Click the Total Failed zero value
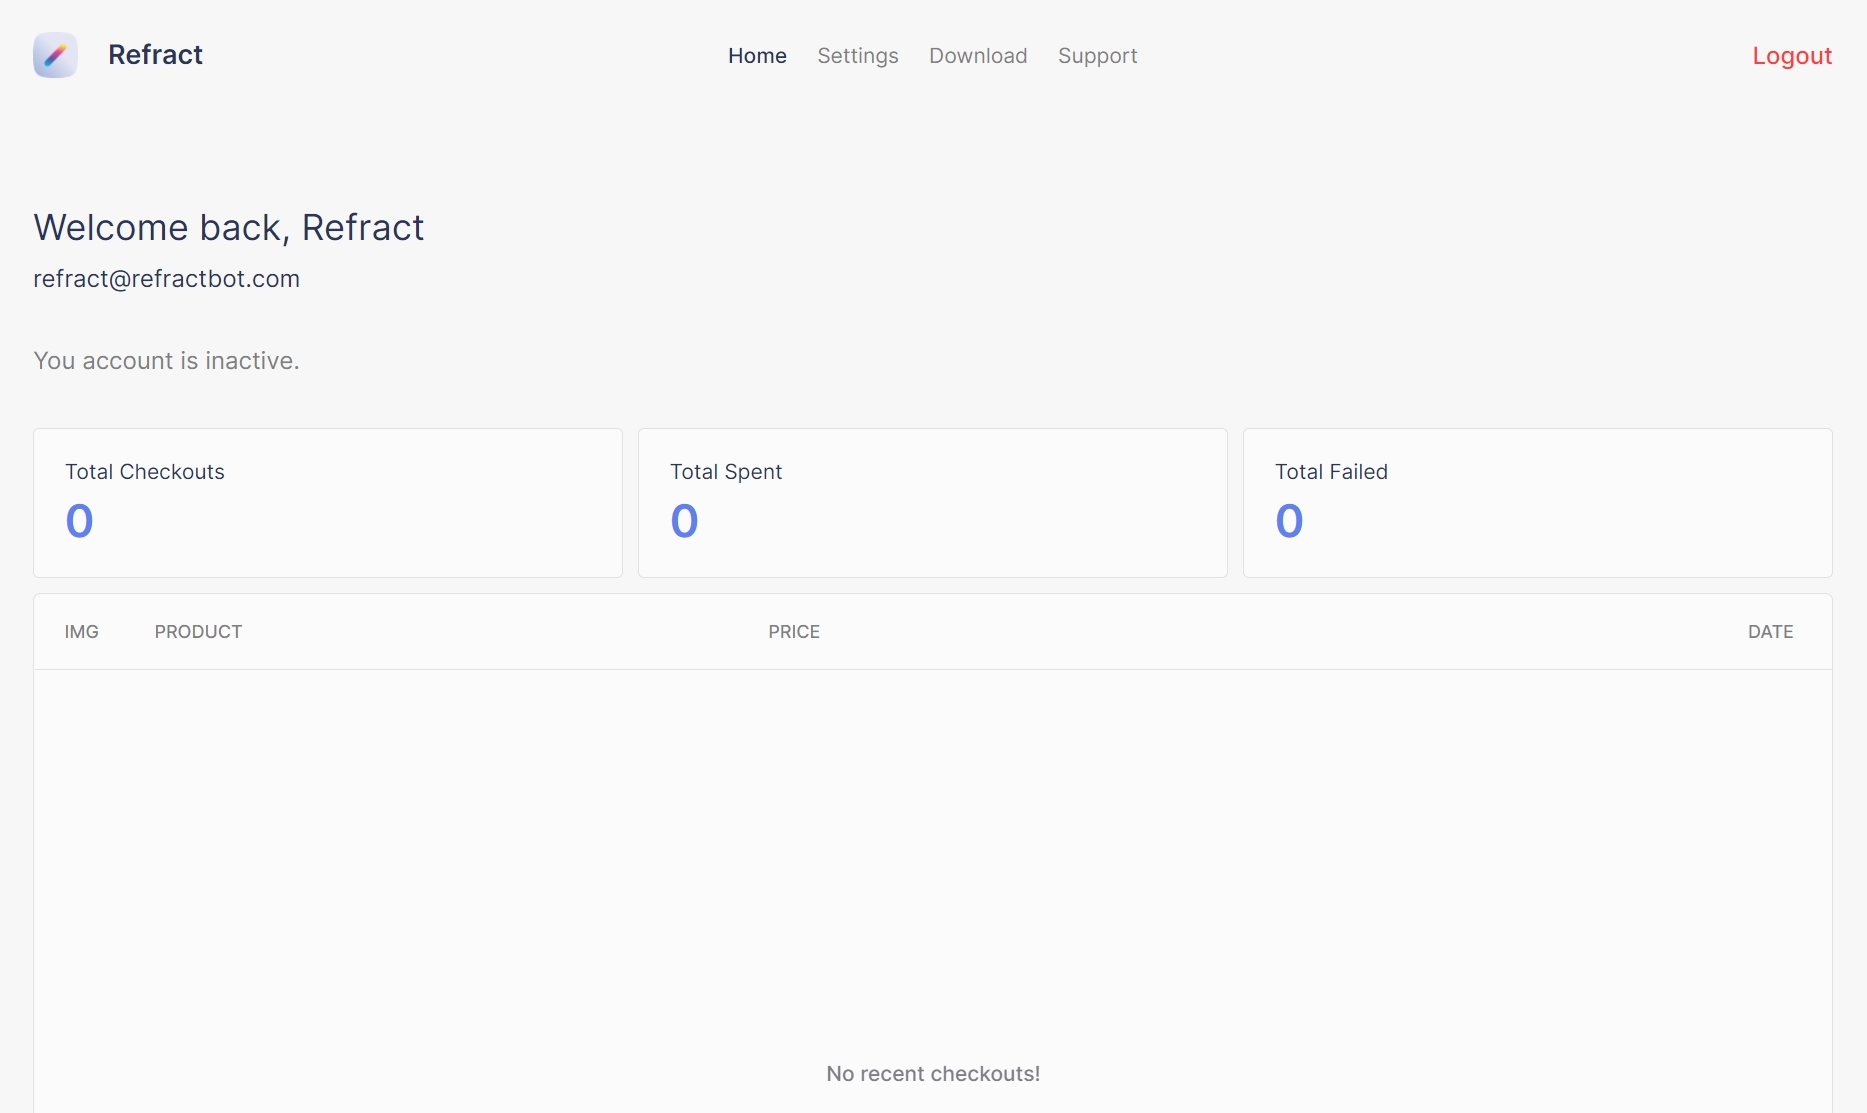The height and width of the screenshot is (1113, 1867). 1289,521
